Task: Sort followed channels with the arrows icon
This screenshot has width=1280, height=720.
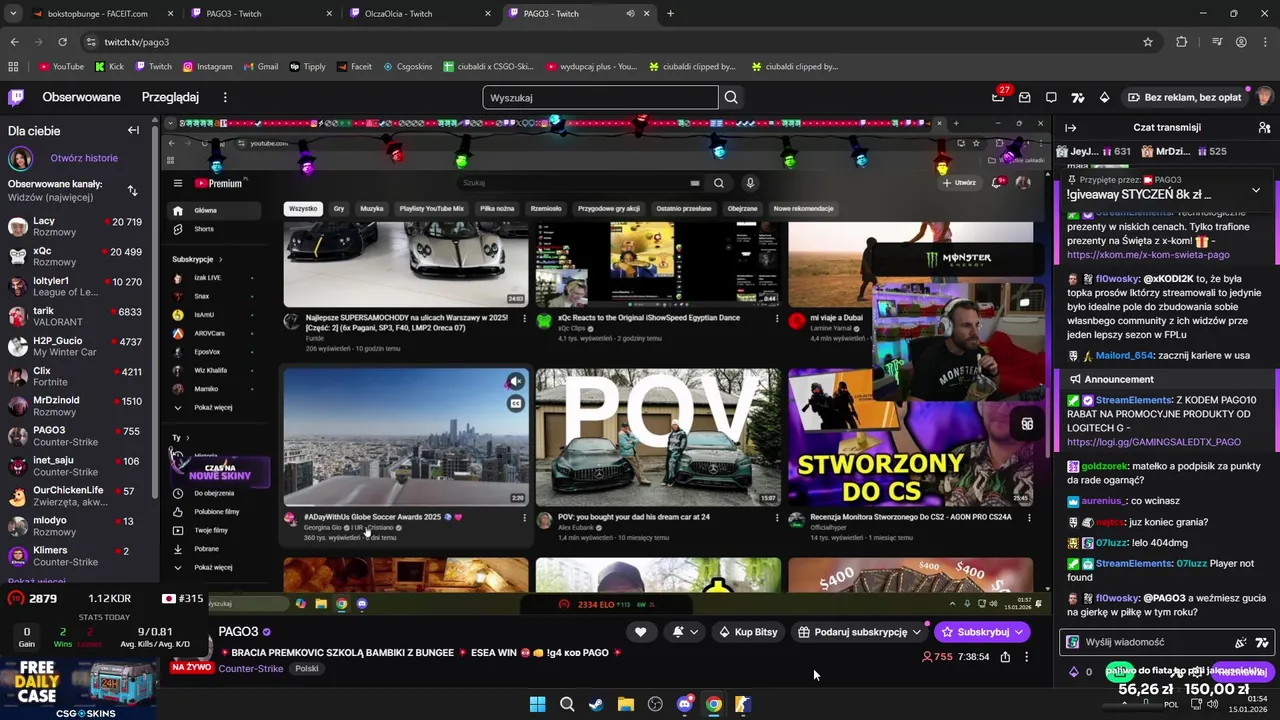Action: tap(132, 190)
